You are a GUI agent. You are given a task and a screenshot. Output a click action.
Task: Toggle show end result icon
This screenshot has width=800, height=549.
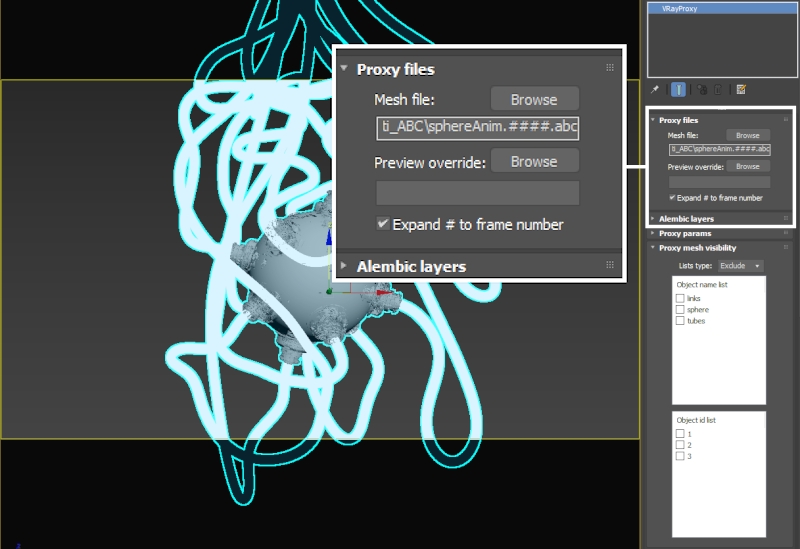[x=679, y=90]
